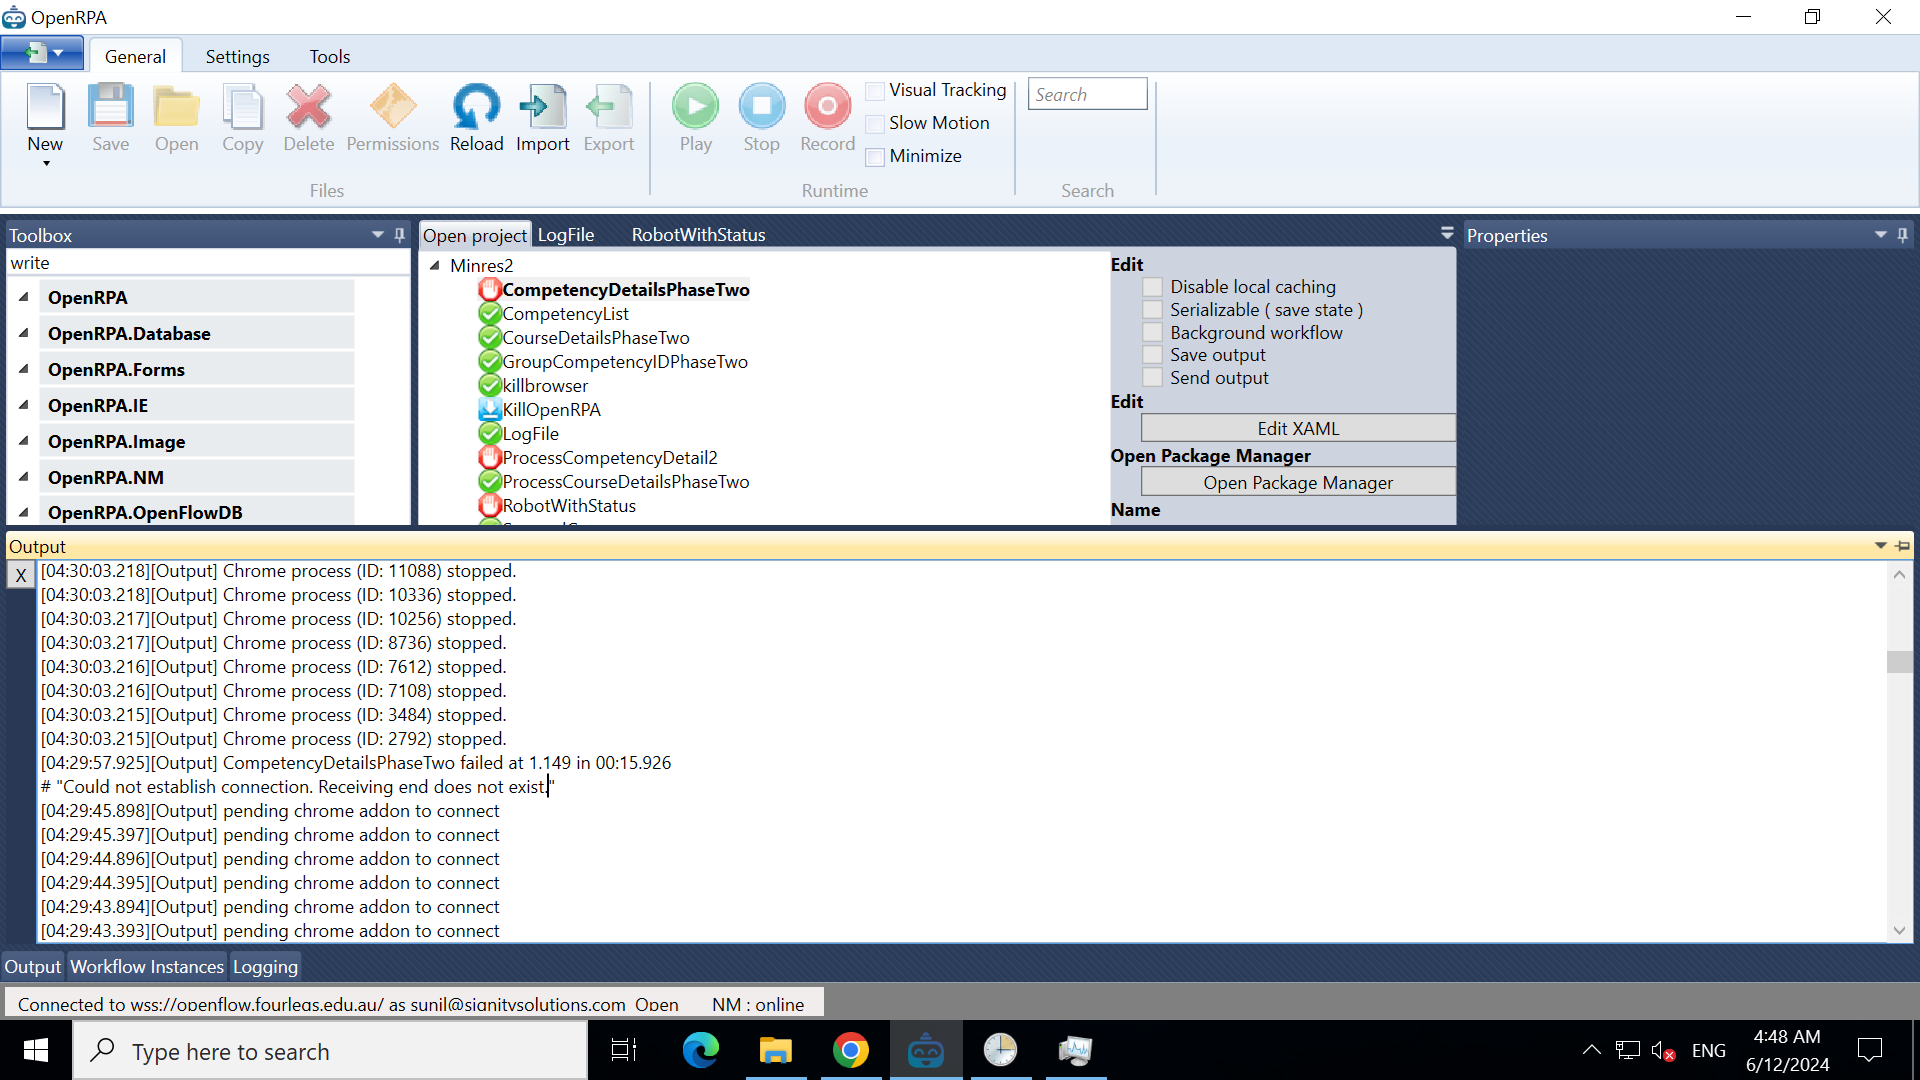Click the Edit XAML button
The height and width of the screenshot is (1080, 1920).
click(1297, 428)
